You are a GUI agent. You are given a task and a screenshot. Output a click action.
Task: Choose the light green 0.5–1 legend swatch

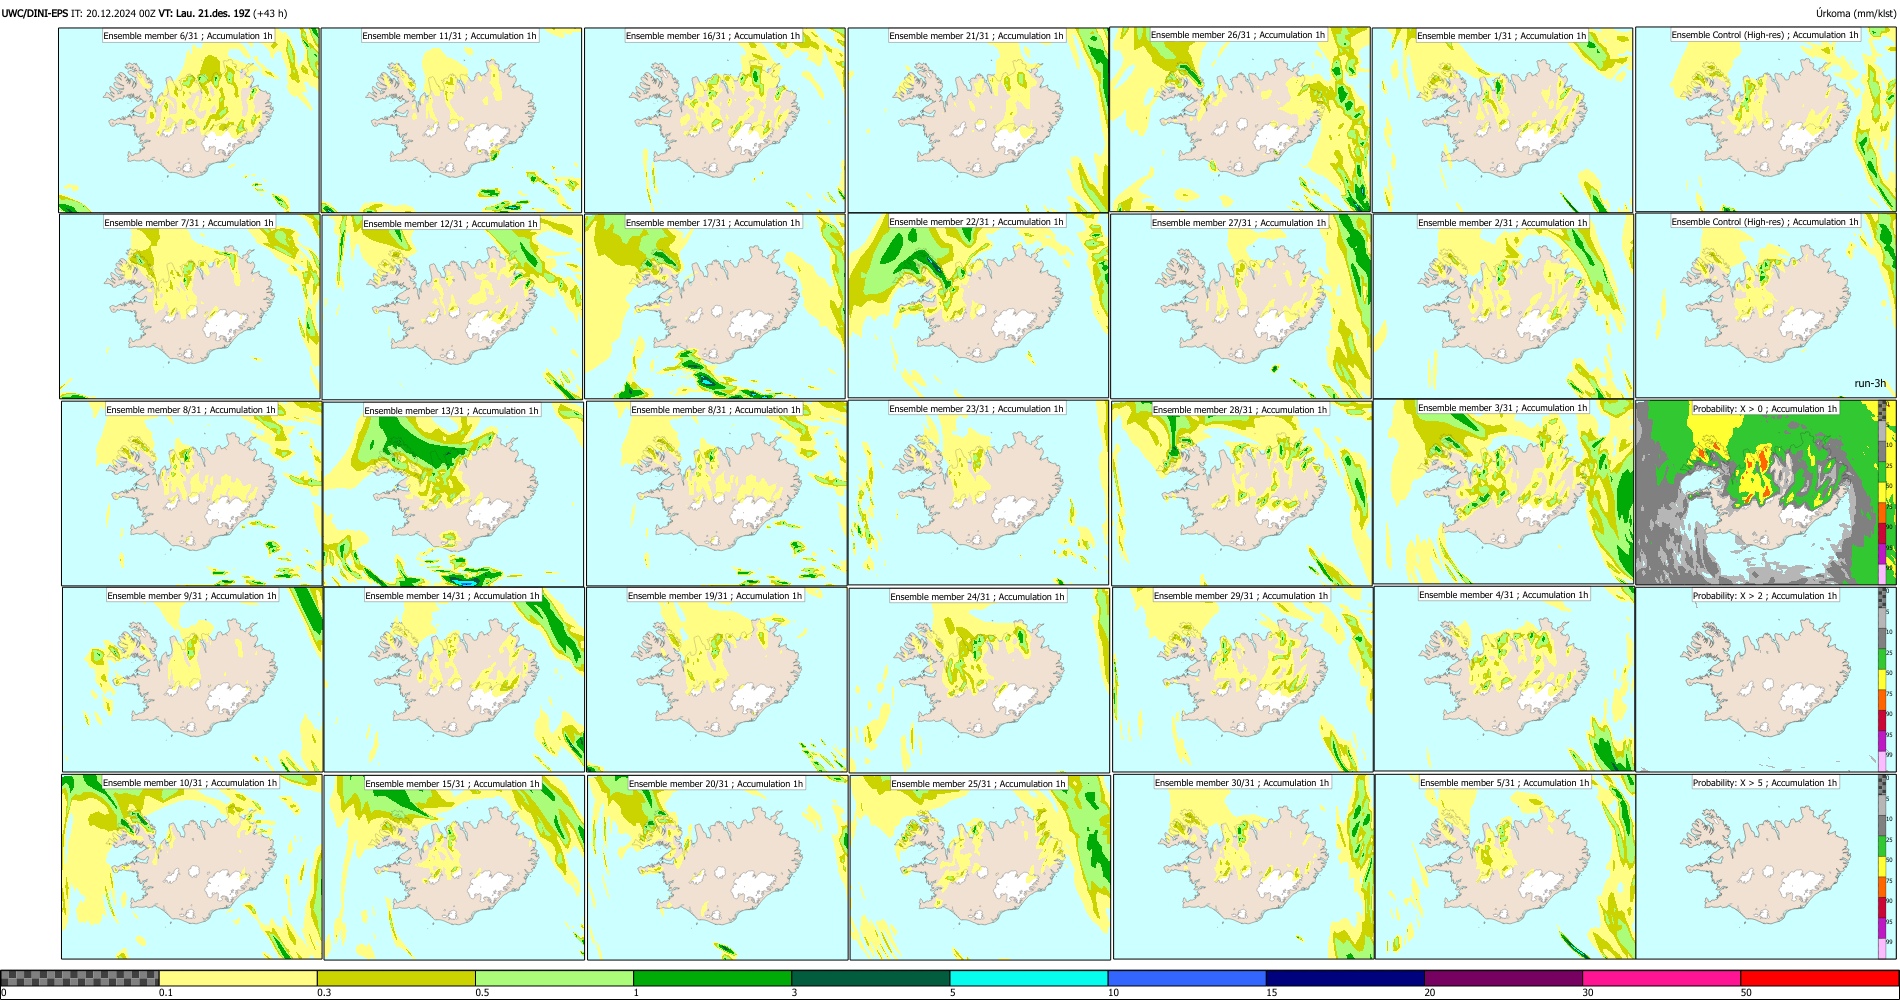tap(554, 978)
